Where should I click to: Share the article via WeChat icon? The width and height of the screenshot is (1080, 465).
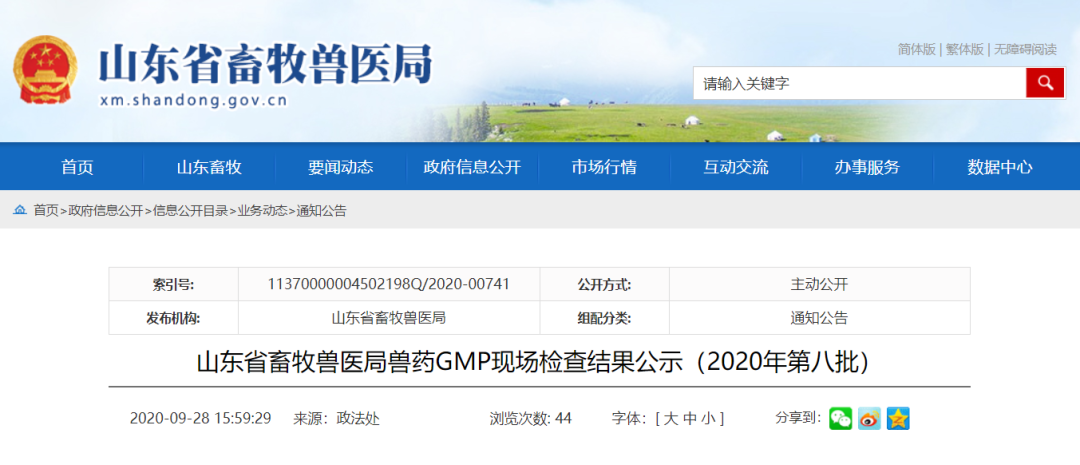point(840,418)
